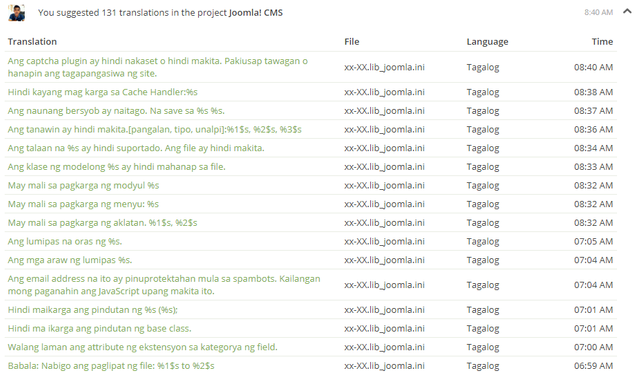Image resolution: width=640 pixels, height=372 pixels.
Task: Click Tagalog in the 08:34 AM row
Action: [483, 148]
